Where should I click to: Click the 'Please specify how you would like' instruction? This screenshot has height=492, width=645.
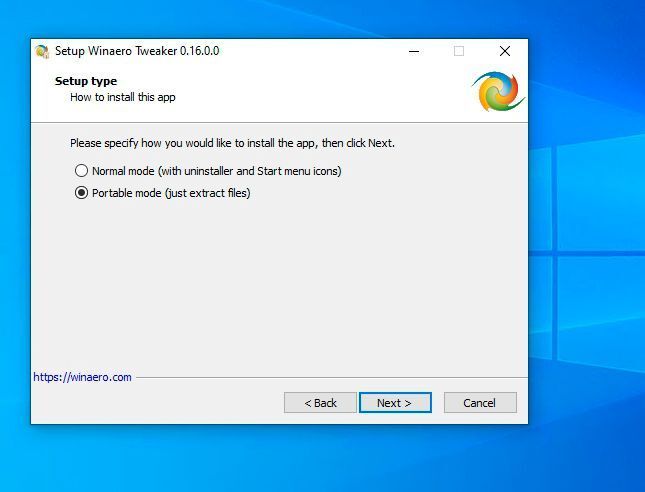(232, 143)
